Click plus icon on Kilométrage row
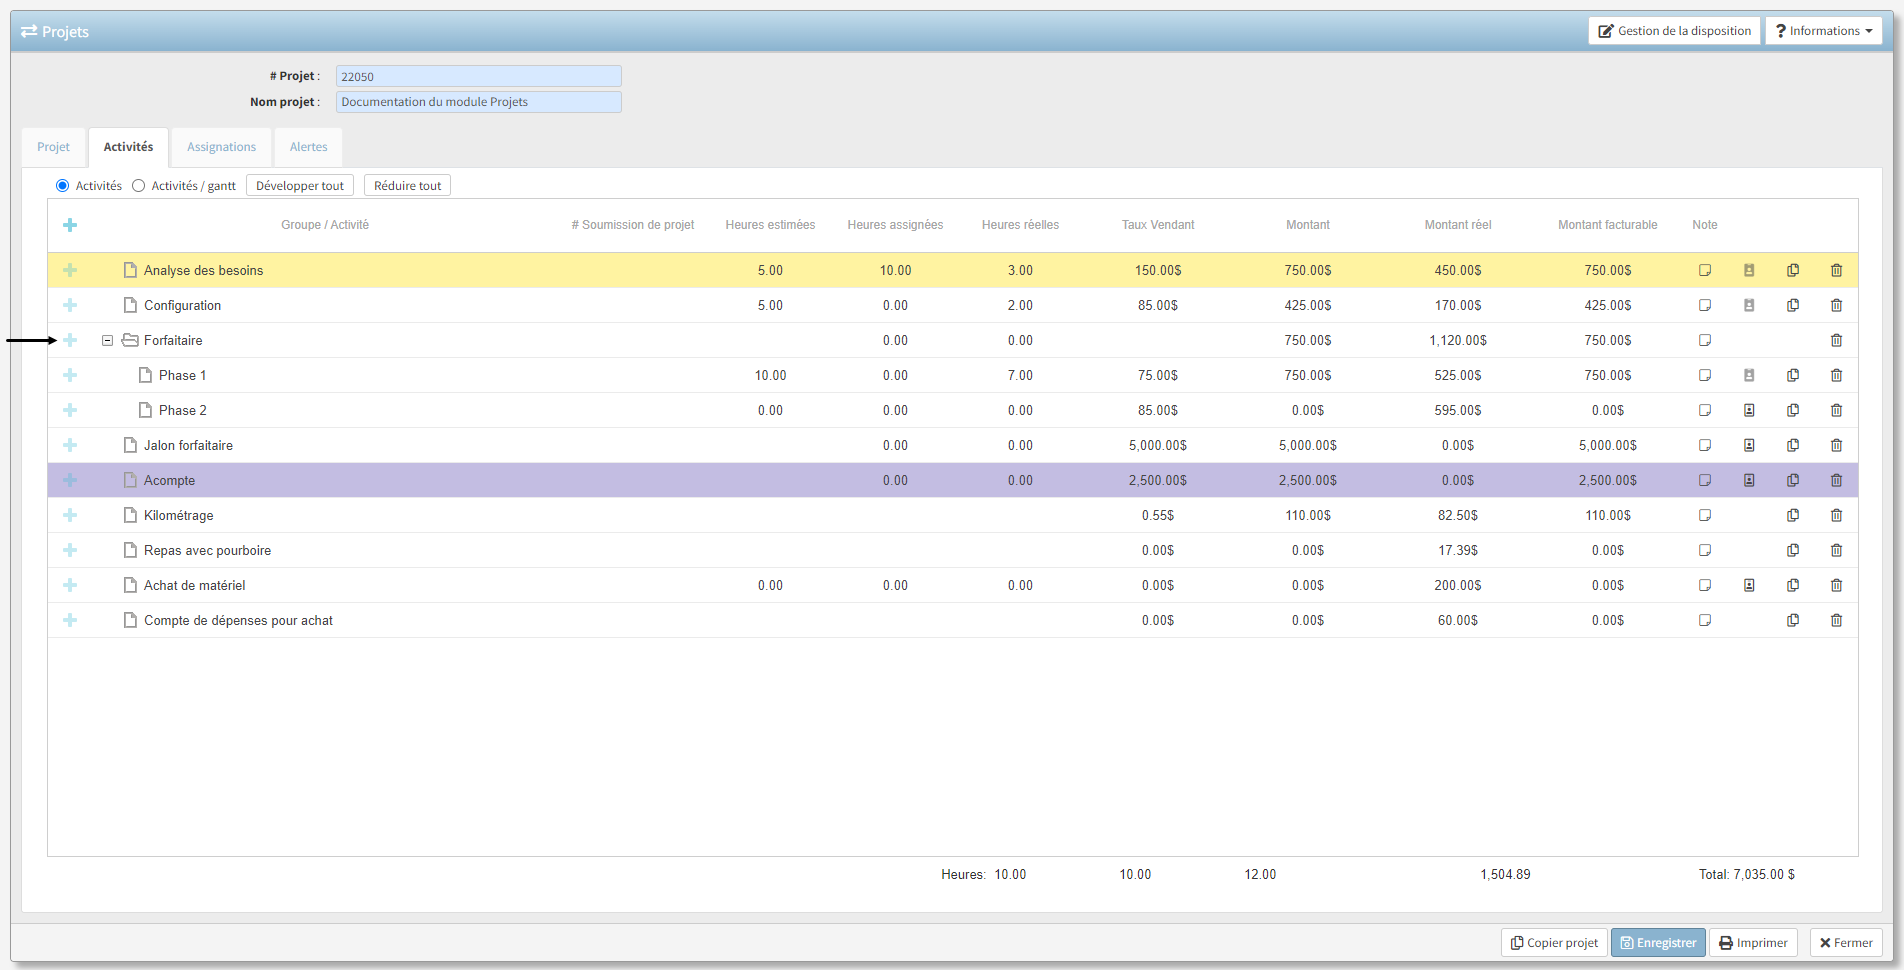The height and width of the screenshot is (970, 1904). (x=70, y=515)
